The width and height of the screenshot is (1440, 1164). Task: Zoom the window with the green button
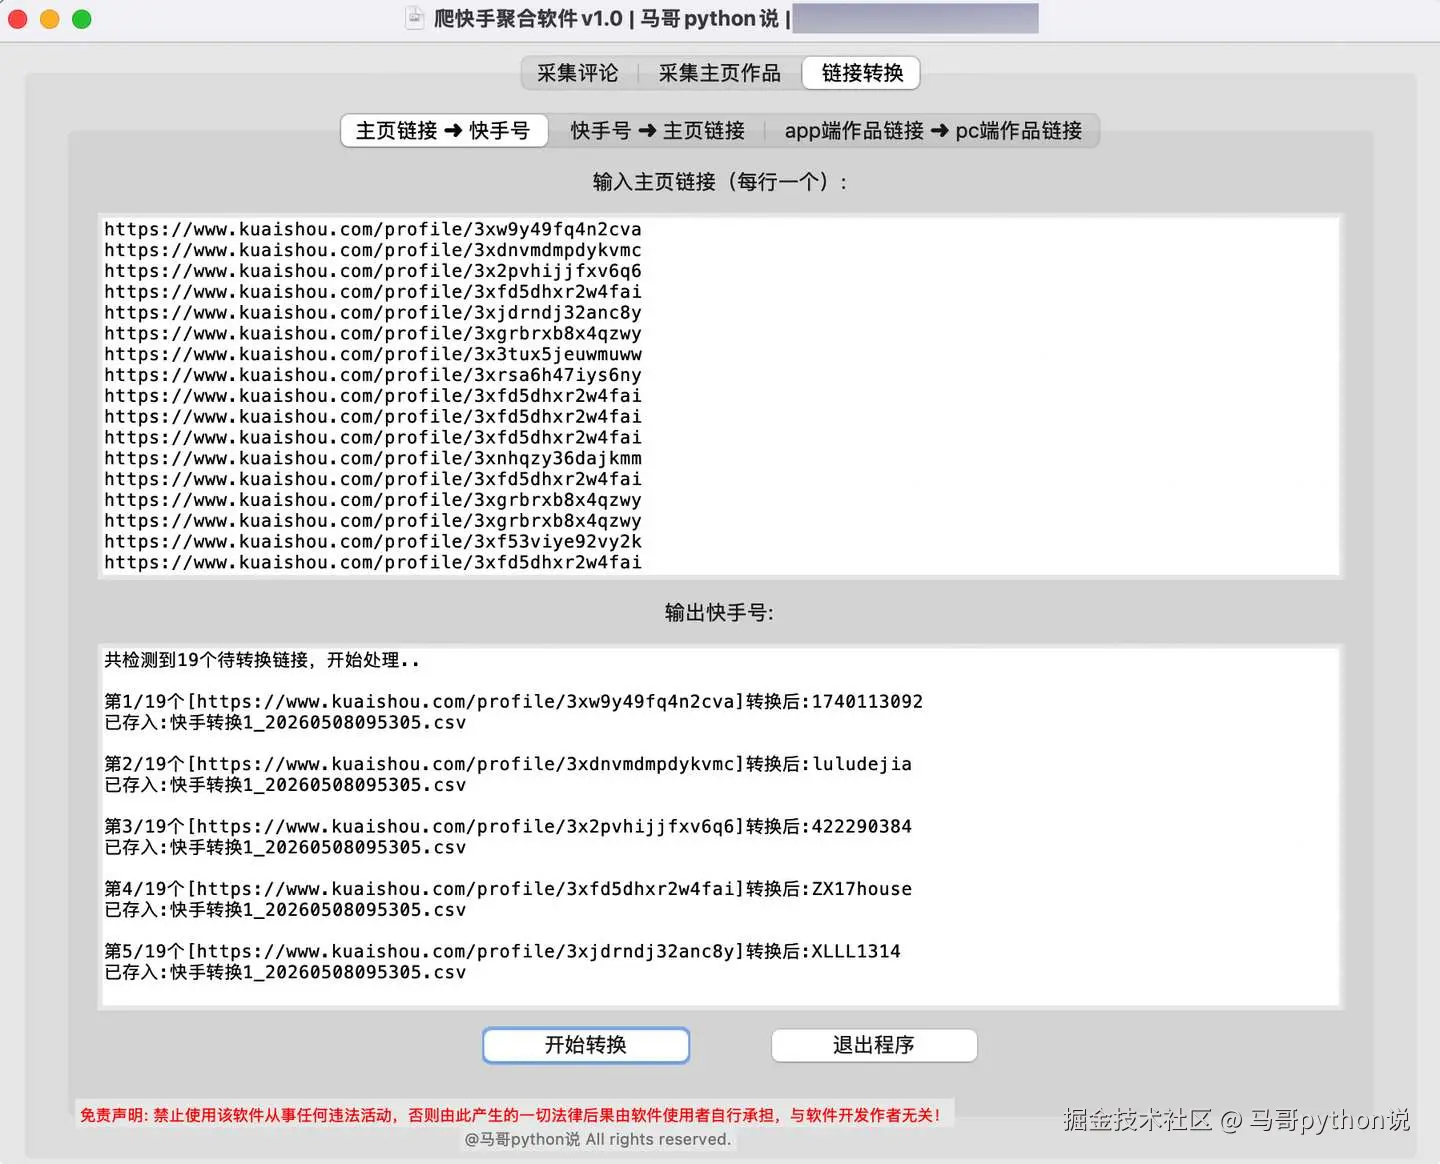coord(82,19)
